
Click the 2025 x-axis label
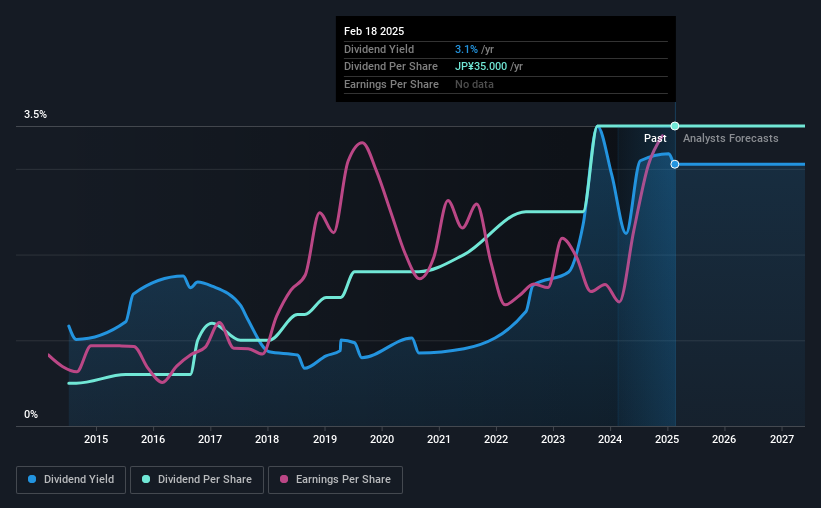667,439
